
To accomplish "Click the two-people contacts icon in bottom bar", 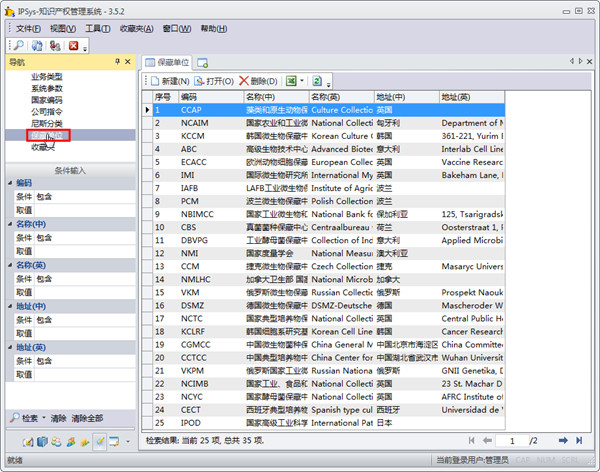I will 56,442.
